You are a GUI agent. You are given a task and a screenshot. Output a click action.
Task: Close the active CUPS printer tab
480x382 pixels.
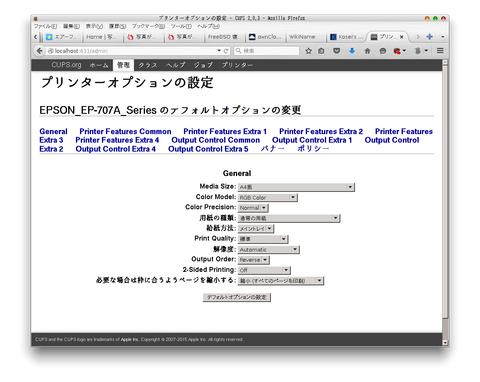402,37
